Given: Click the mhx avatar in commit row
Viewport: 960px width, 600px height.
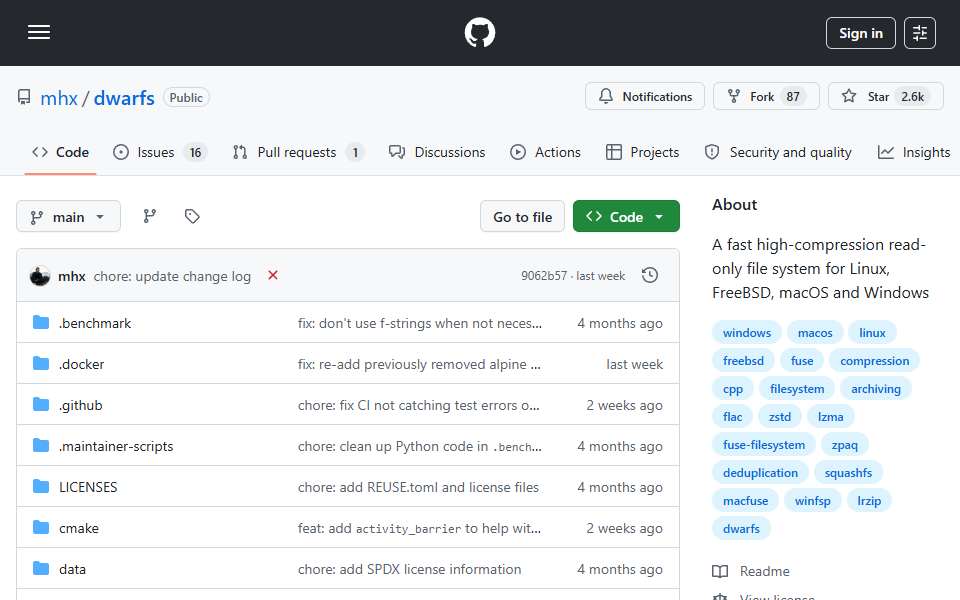Looking at the screenshot, I should click(x=40, y=276).
